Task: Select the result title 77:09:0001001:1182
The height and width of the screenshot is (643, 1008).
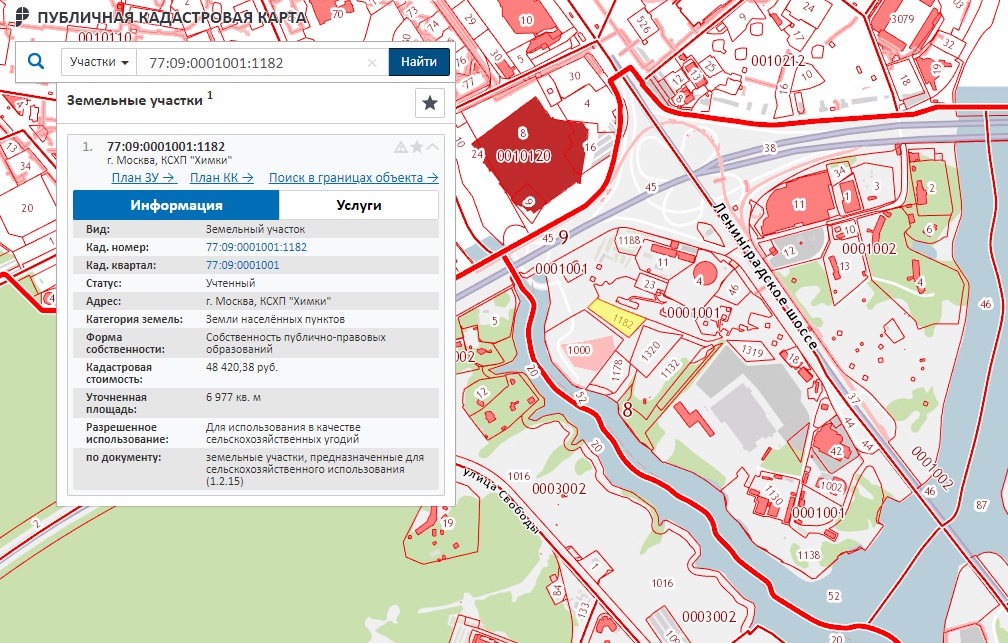Action: click(x=166, y=147)
